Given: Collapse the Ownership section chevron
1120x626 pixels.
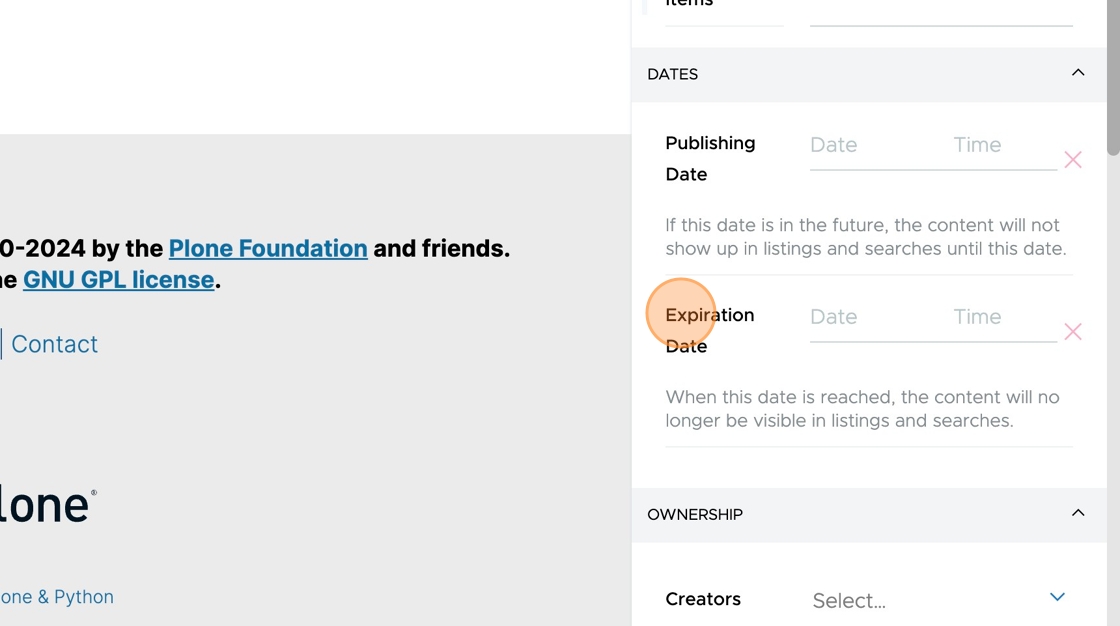Looking at the screenshot, I should click(x=1078, y=513).
